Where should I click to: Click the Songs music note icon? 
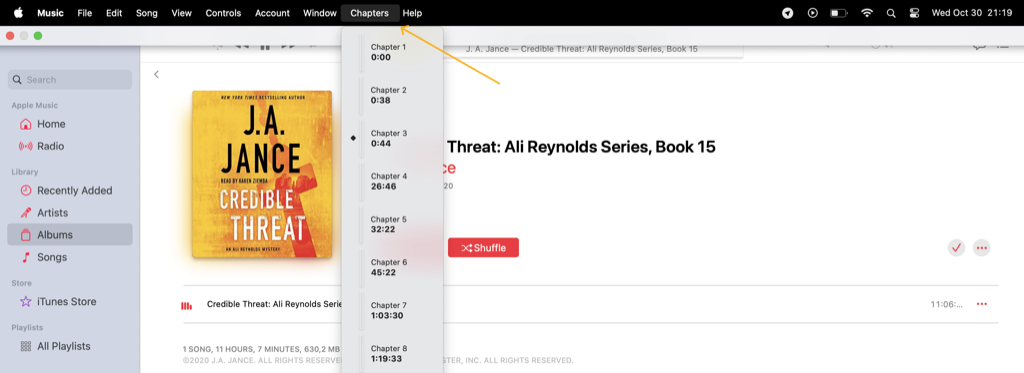coord(25,257)
